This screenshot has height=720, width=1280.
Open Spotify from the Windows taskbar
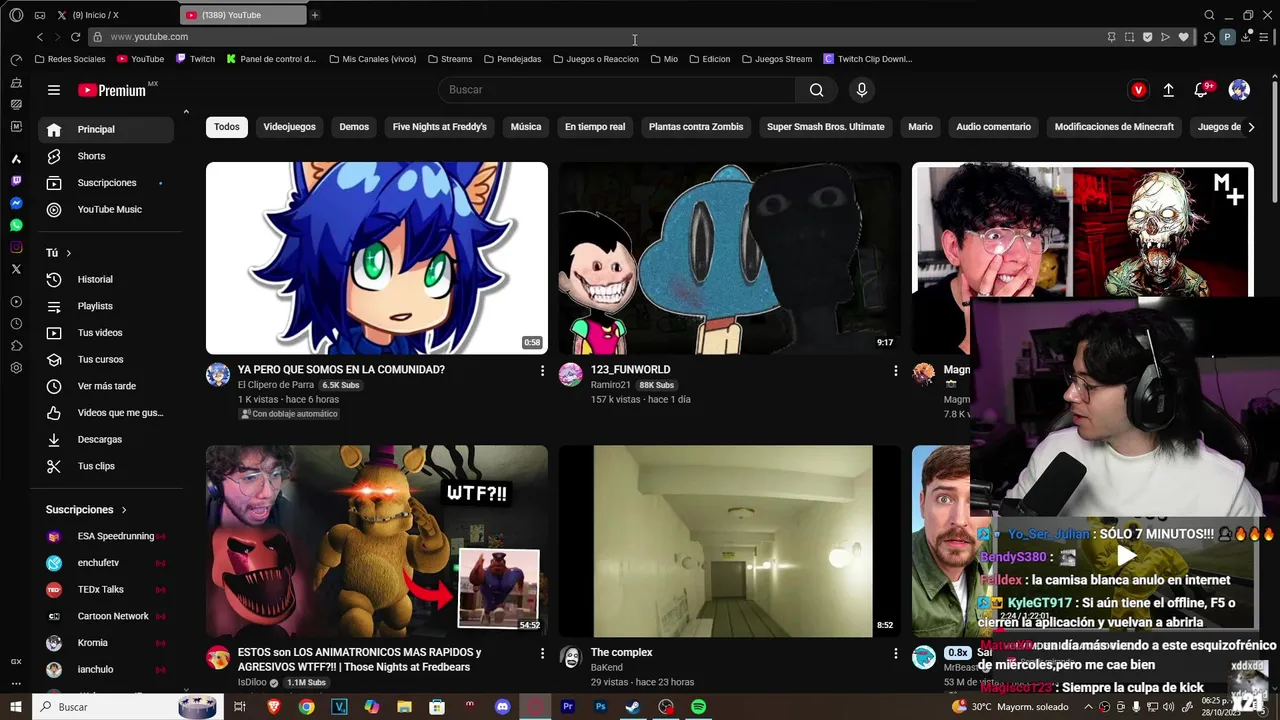[x=699, y=707]
